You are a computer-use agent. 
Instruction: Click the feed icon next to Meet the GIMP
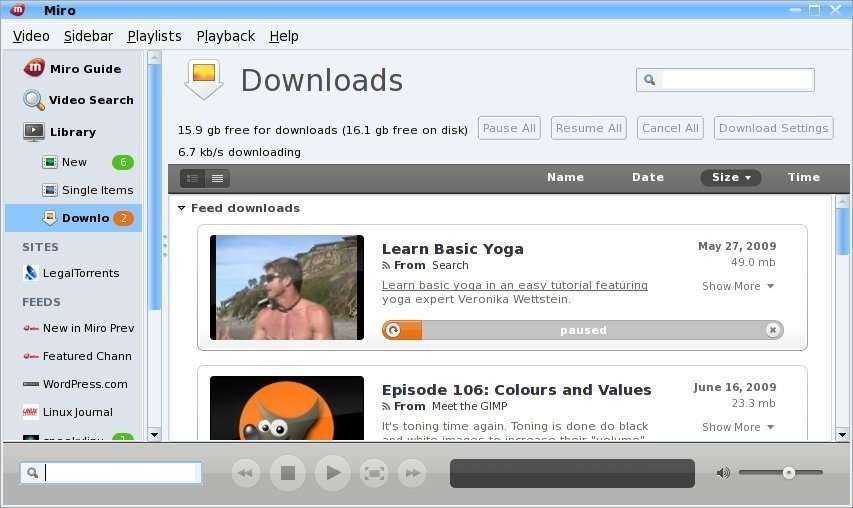coord(386,406)
